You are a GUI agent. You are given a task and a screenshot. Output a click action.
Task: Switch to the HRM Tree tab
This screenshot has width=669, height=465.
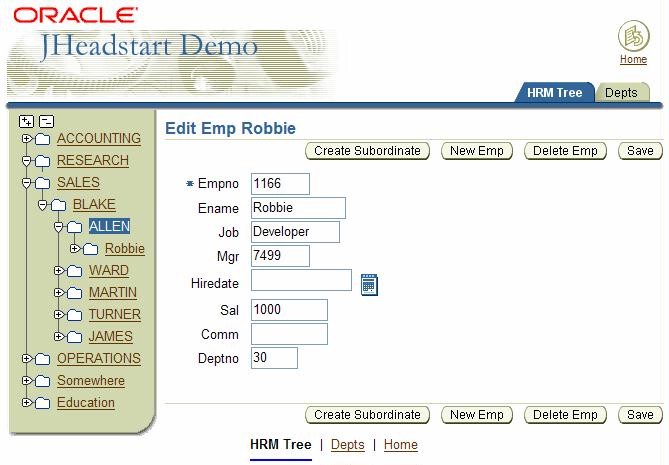[x=555, y=93]
